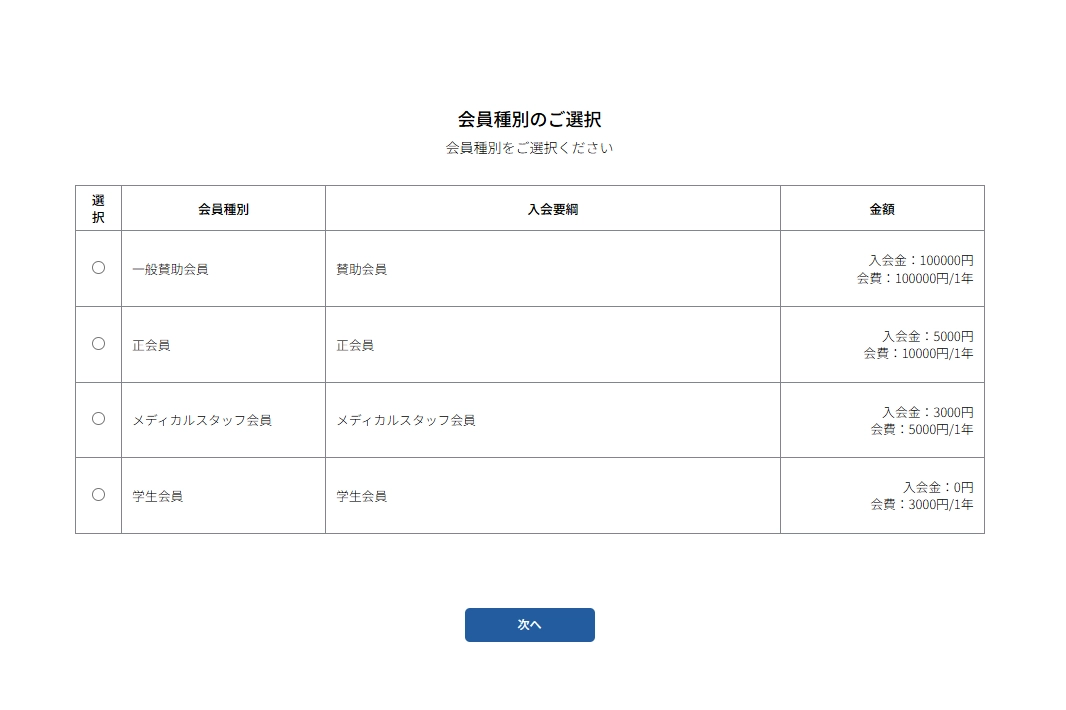Click the 会員種別 column header
Image resolution: width=1066 pixels, height=710 pixels.
pyautogui.click(x=223, y=209)
